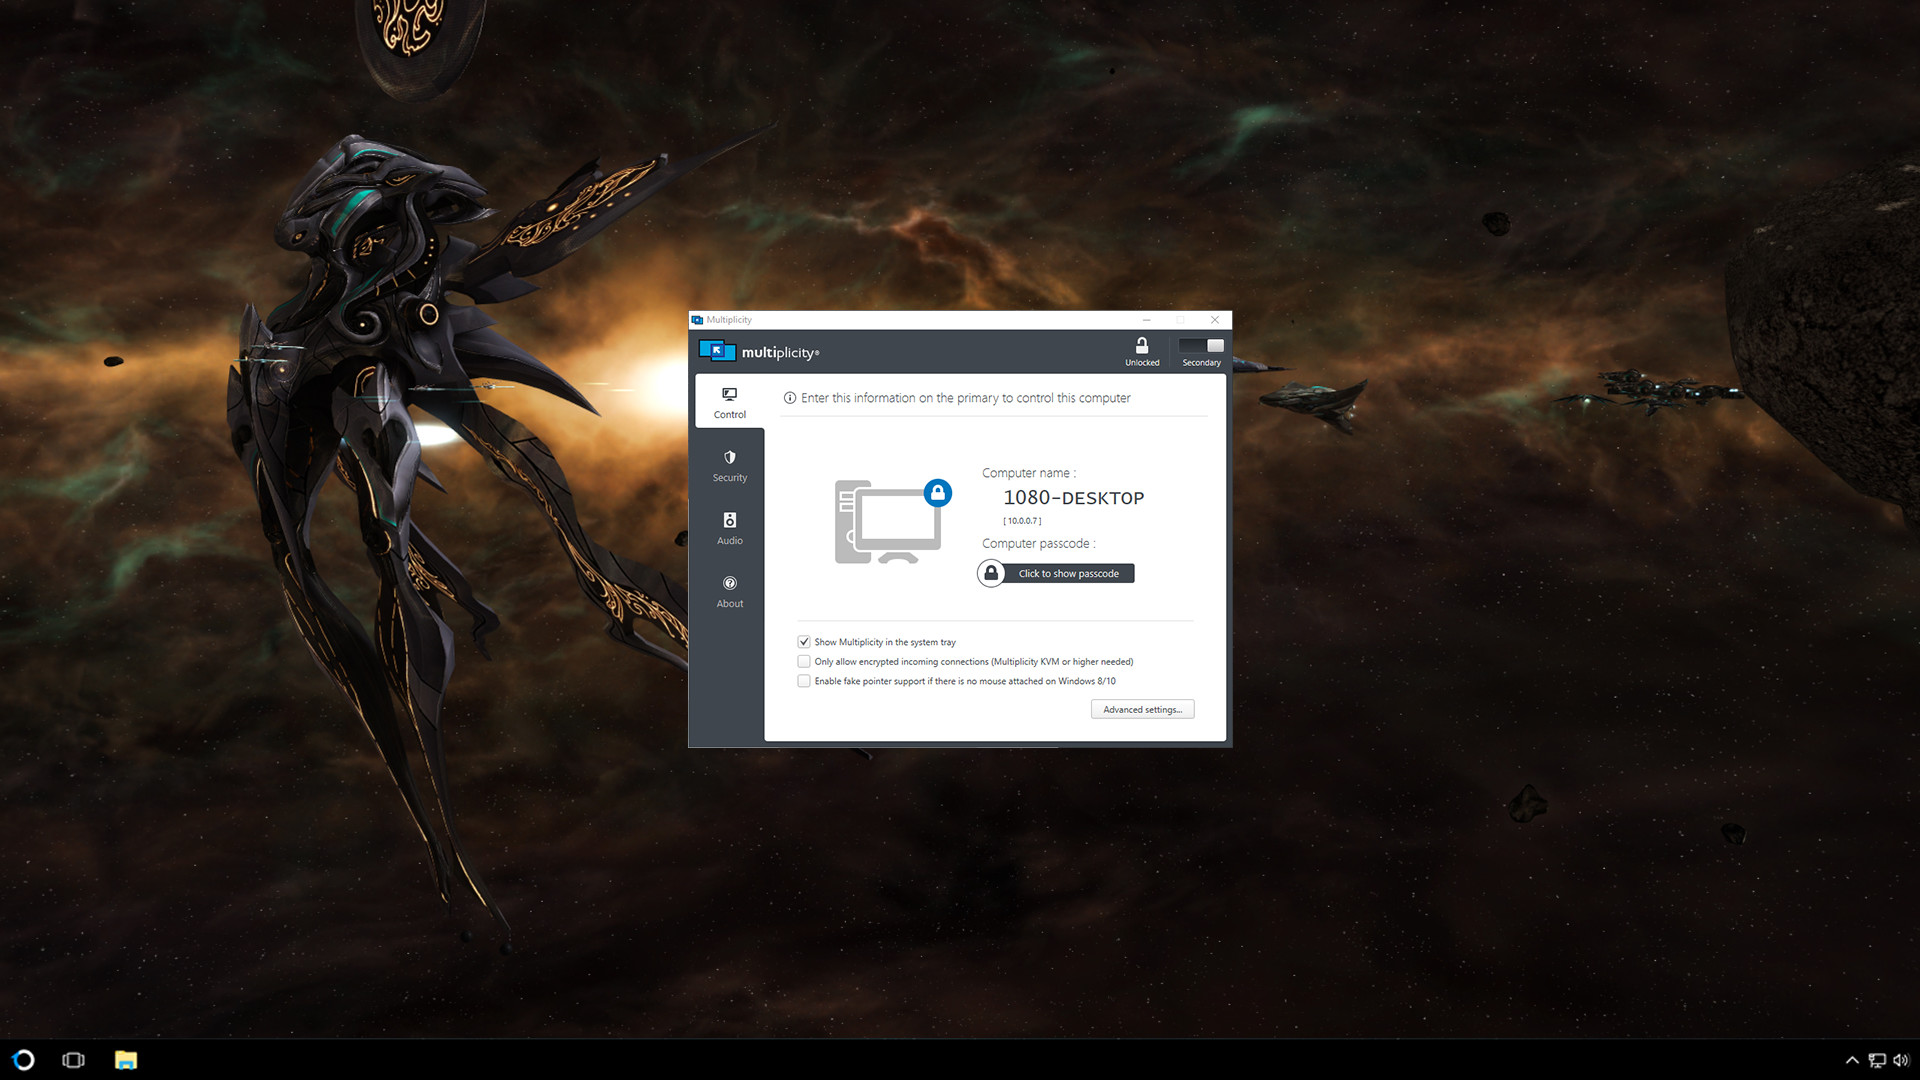Uncheck Show Multiplicity in the system tray
1920x1080 pixels.
[x=804, y=641]
